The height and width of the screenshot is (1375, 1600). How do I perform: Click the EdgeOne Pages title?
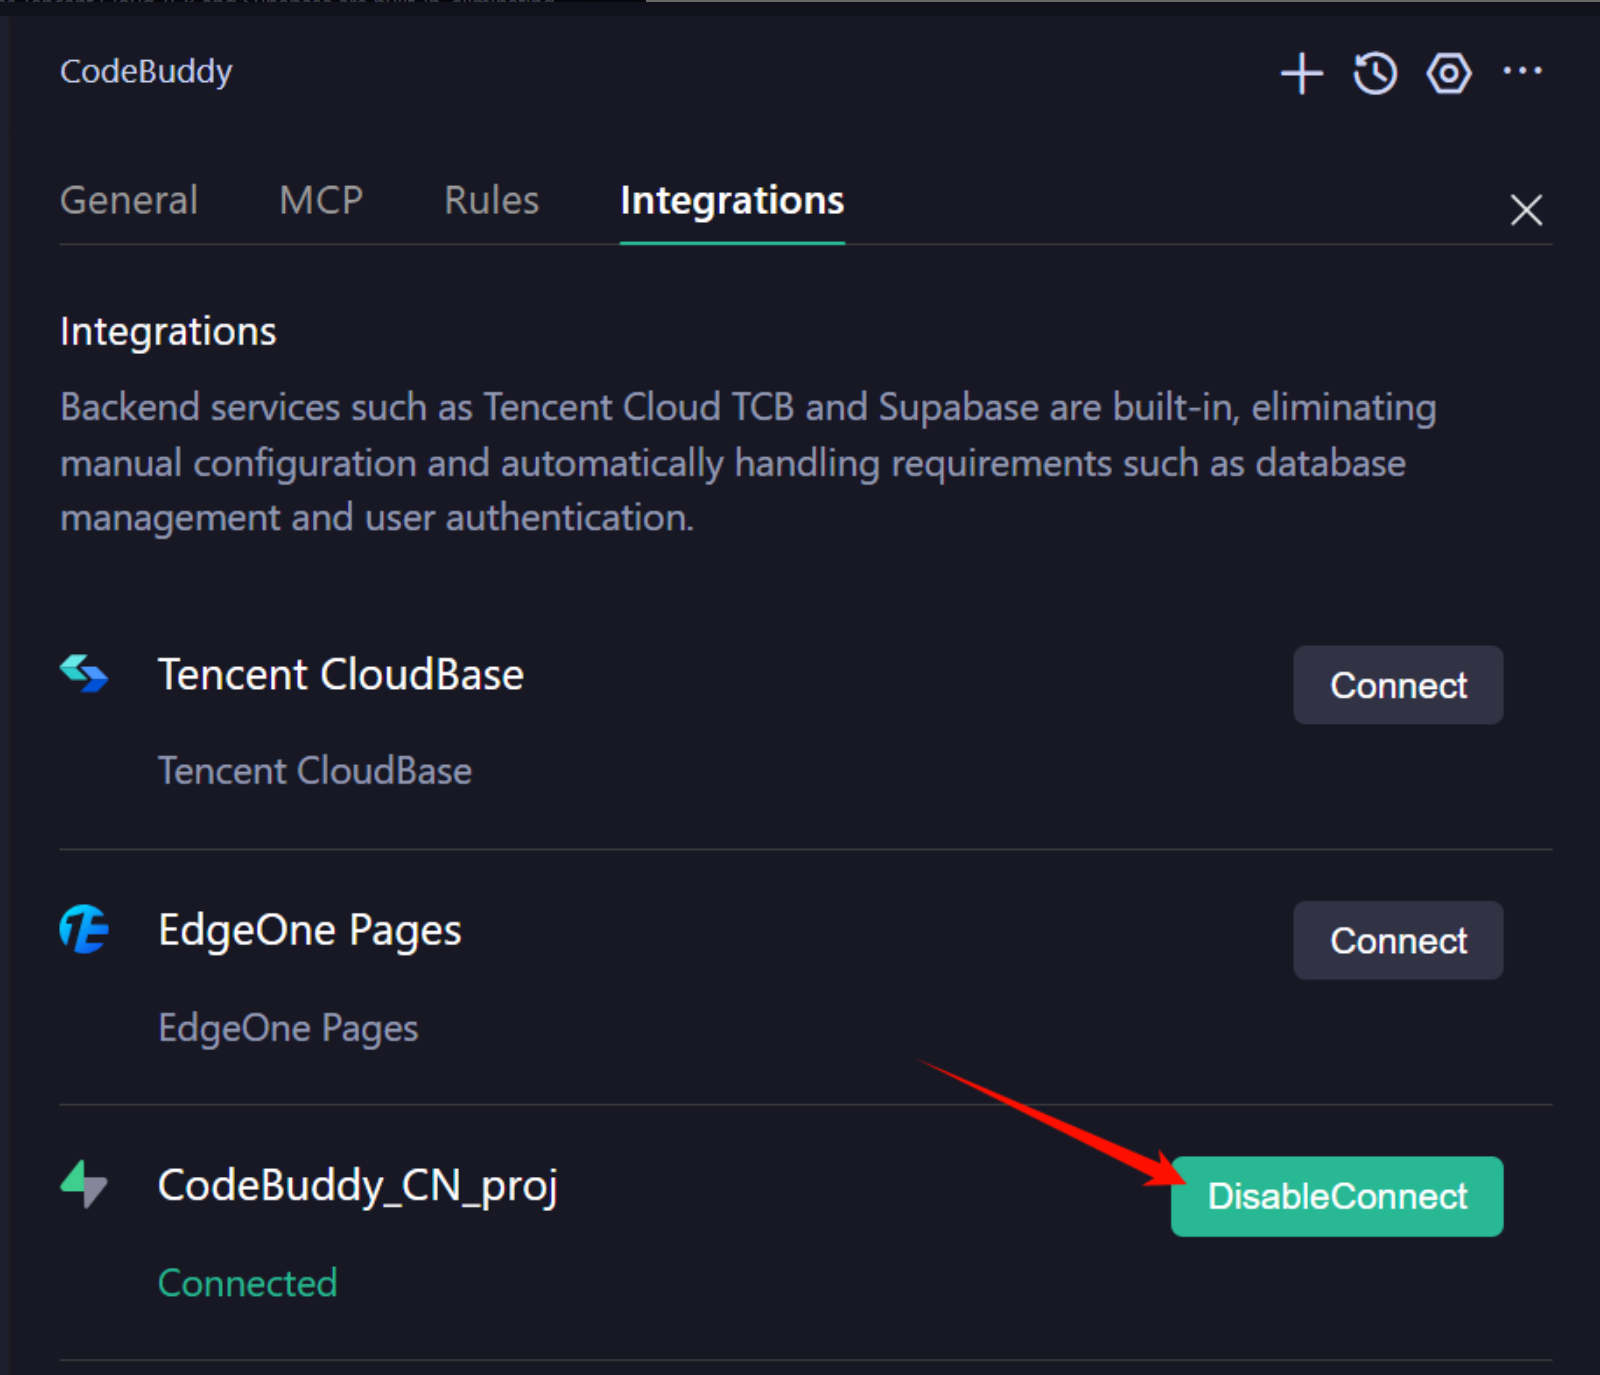[309, 930]
